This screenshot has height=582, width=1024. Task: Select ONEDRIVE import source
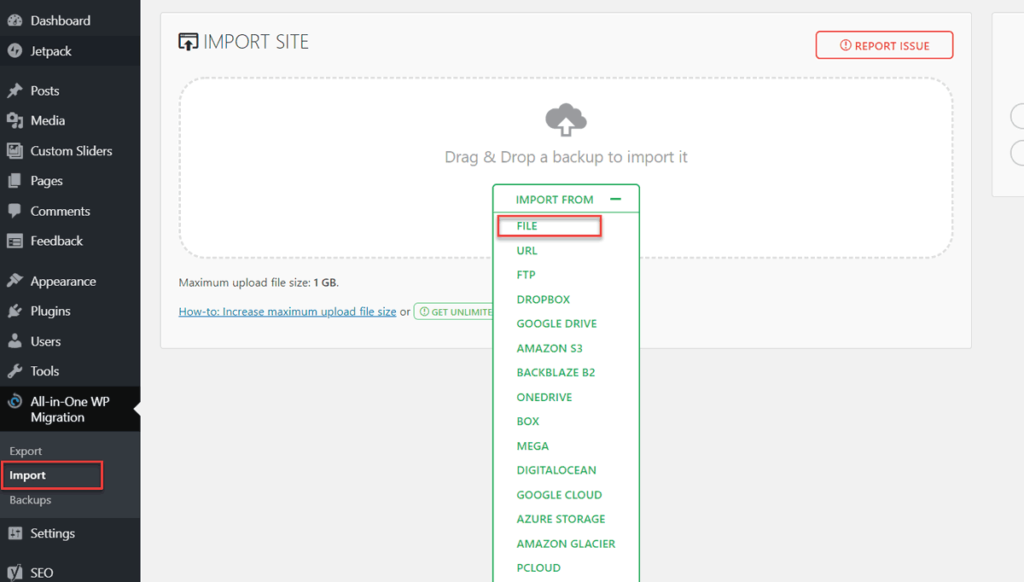coord(544,397)
